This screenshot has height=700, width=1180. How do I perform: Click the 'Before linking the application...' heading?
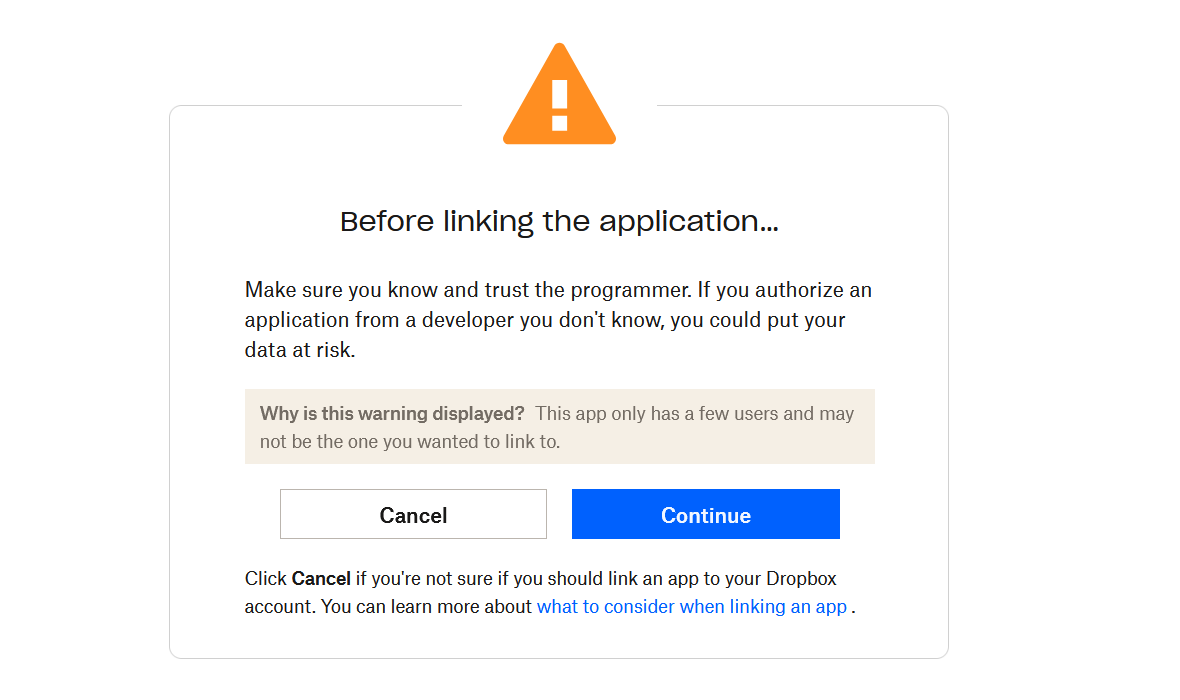tap(559, 222)
